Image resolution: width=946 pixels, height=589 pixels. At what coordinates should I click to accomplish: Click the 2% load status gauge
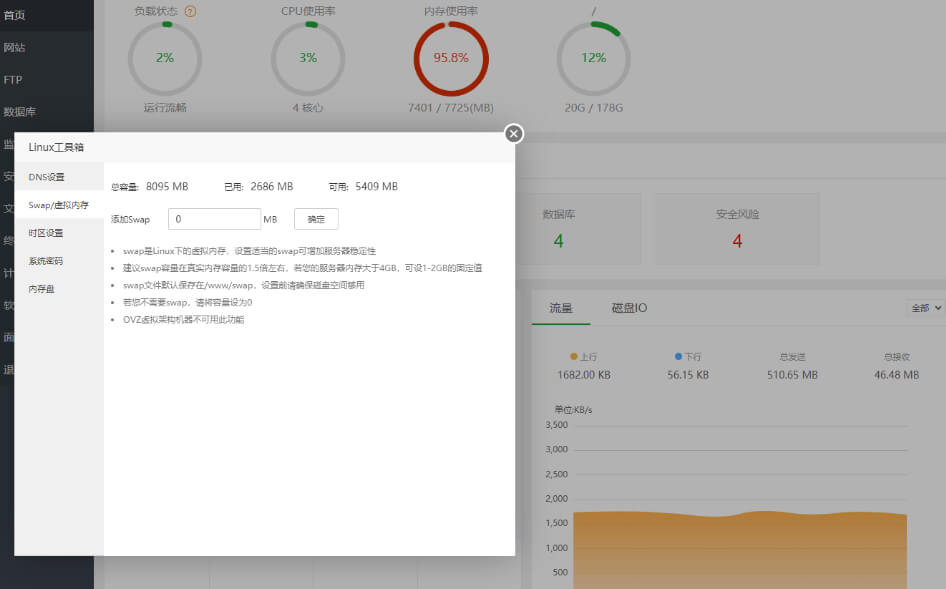coord(165,58)
